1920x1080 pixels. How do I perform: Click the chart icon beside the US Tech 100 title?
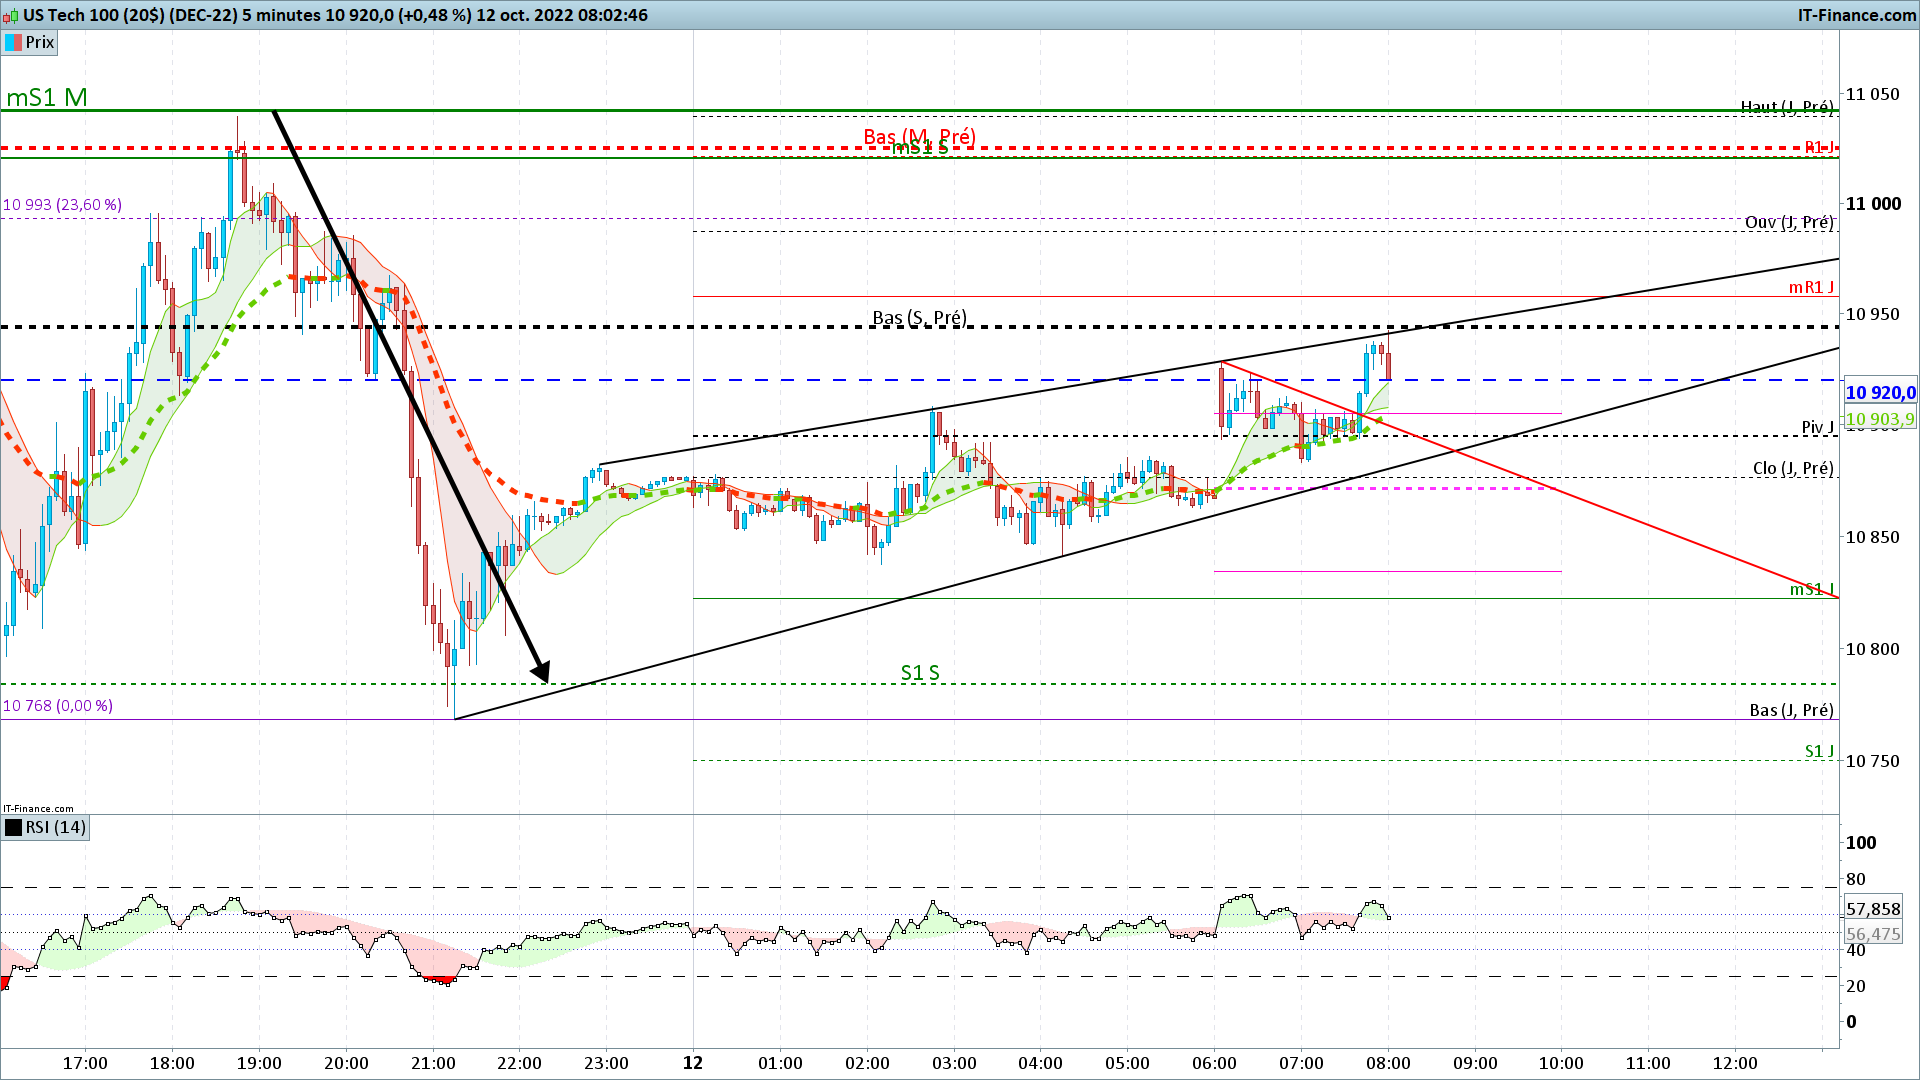(x=11, y=15)
